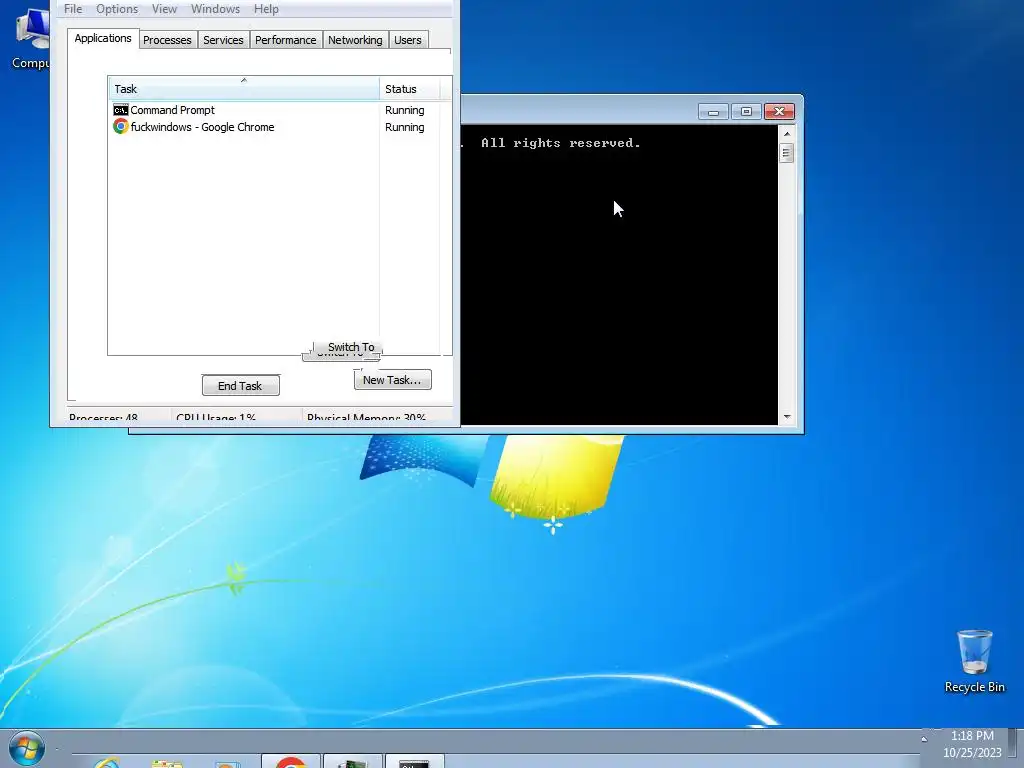Viewport: 1024px width, 768px height.
Task: Click Windows Explorer folder on the taskbar
Action: [x=167, y=763]
